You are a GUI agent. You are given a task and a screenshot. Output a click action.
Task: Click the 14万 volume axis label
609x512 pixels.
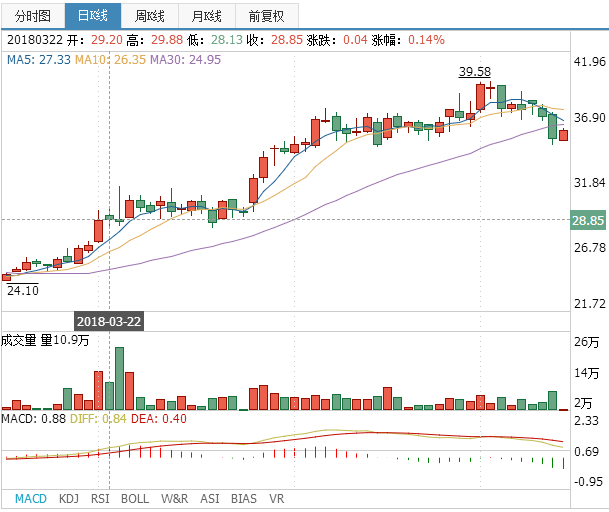pyautogui.click(x=586, y=373)
